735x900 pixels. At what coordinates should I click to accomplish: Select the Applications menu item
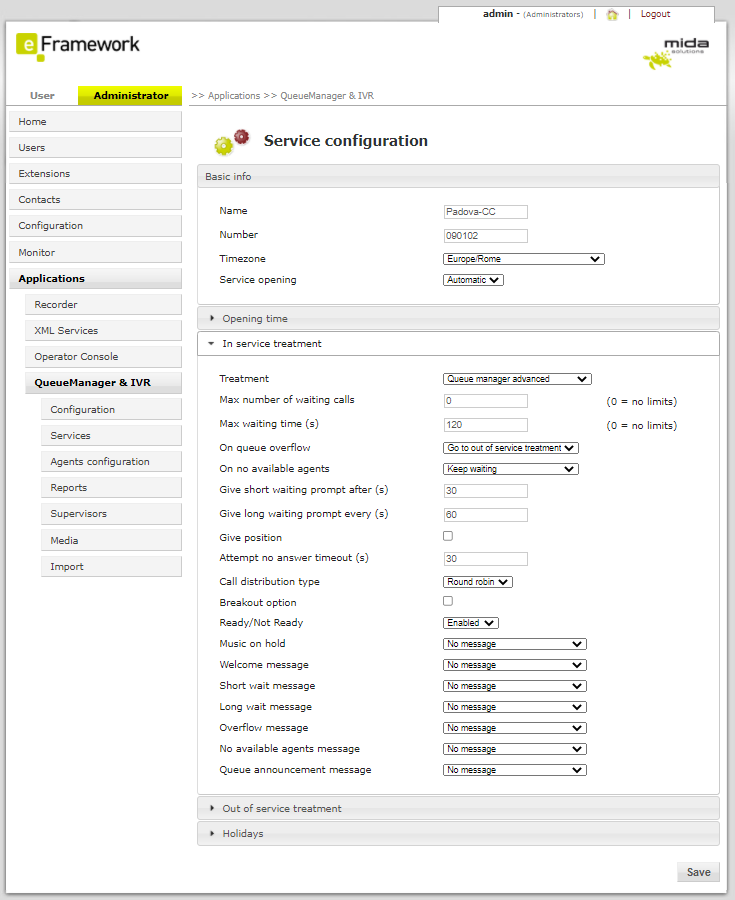pyautogui.click(x=95, y=278)
